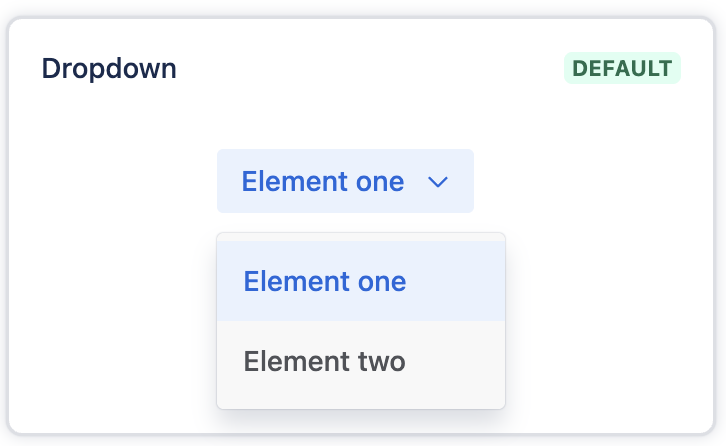The height and width of the screenshot is (446, 726).
Task: Click the "Dropdown" heading text
Action: [x=109, y=69]
